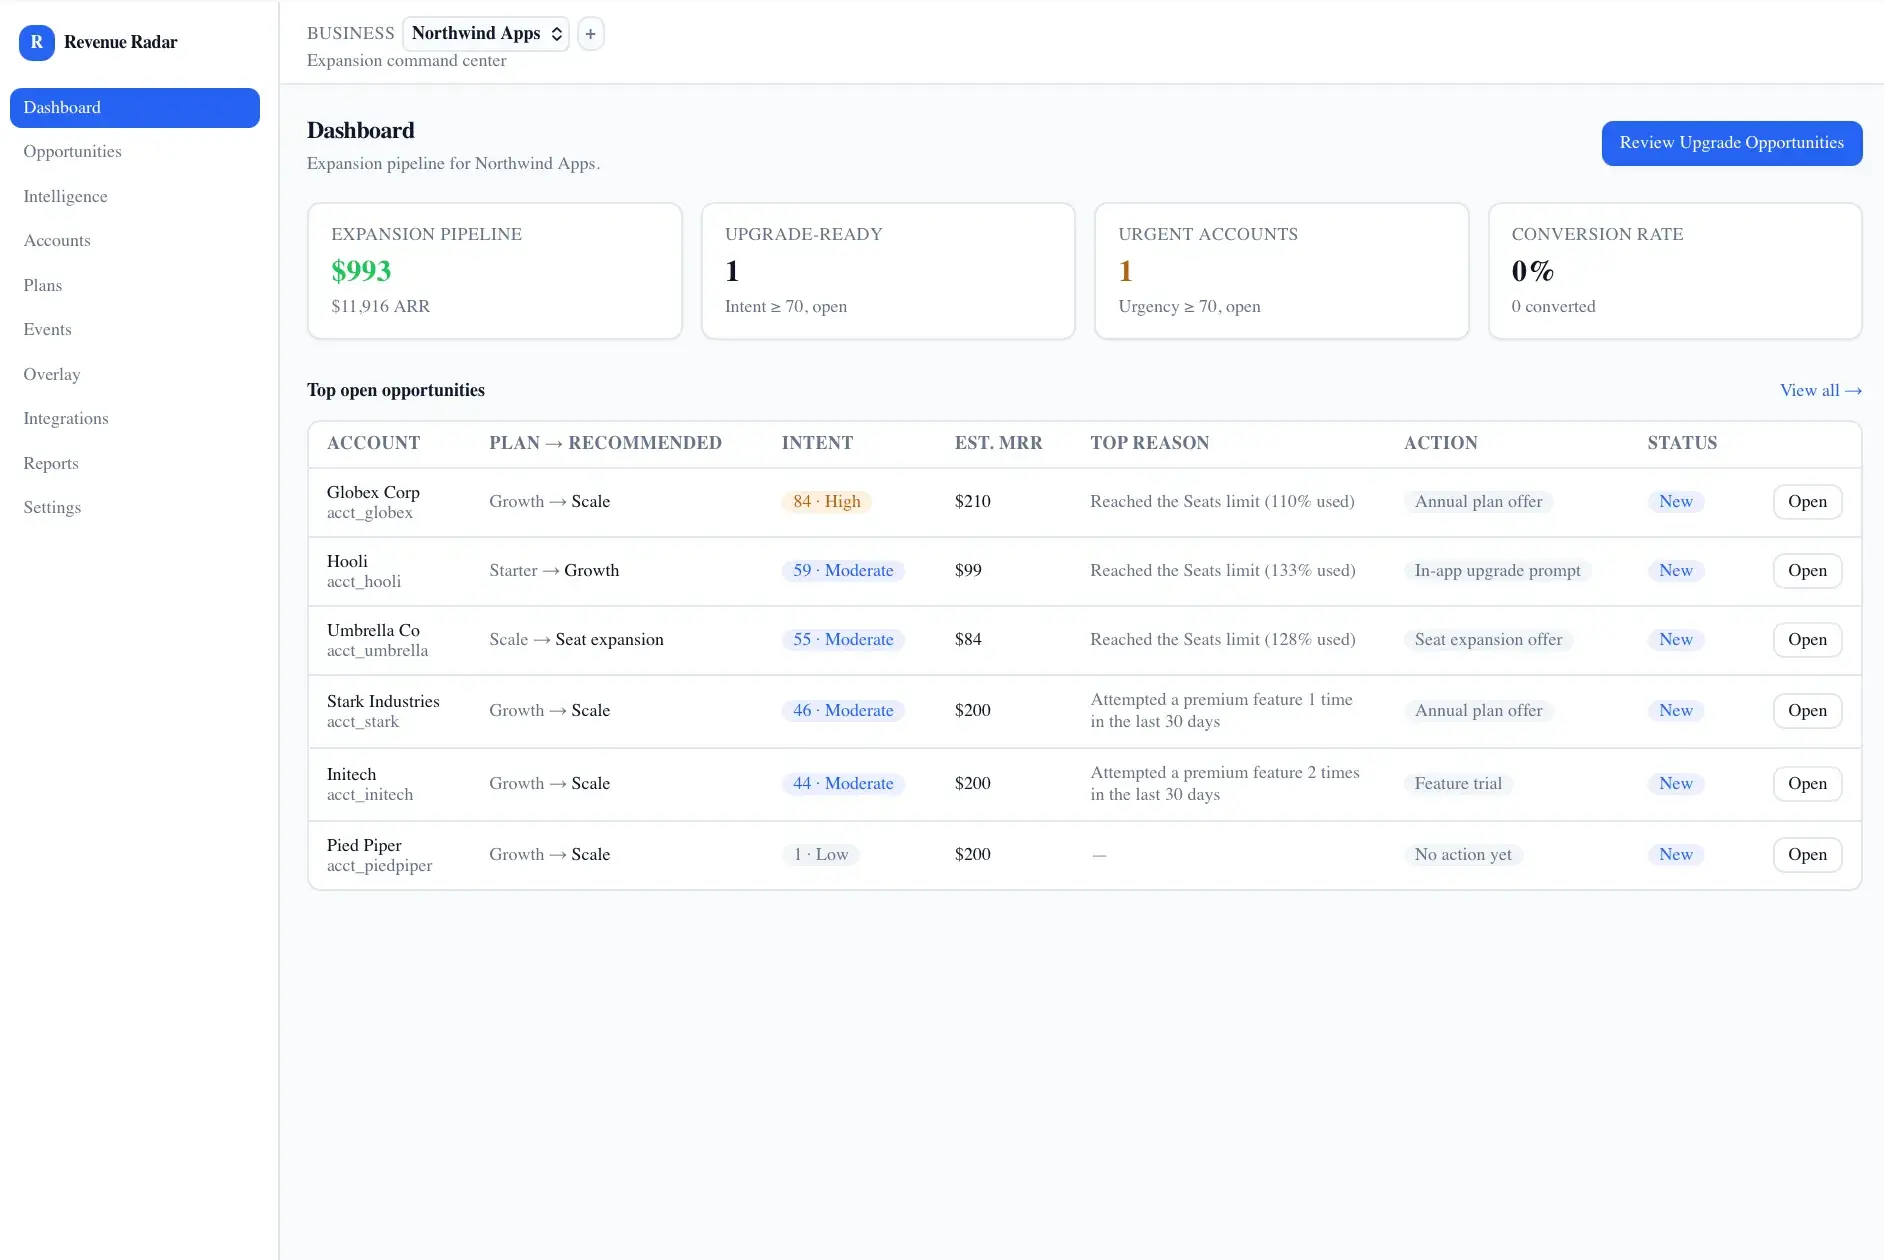This screenshot has height=1260, width=1884.
Task: Click the 55 · Moderate intent badge
Action: click(843, 640)
